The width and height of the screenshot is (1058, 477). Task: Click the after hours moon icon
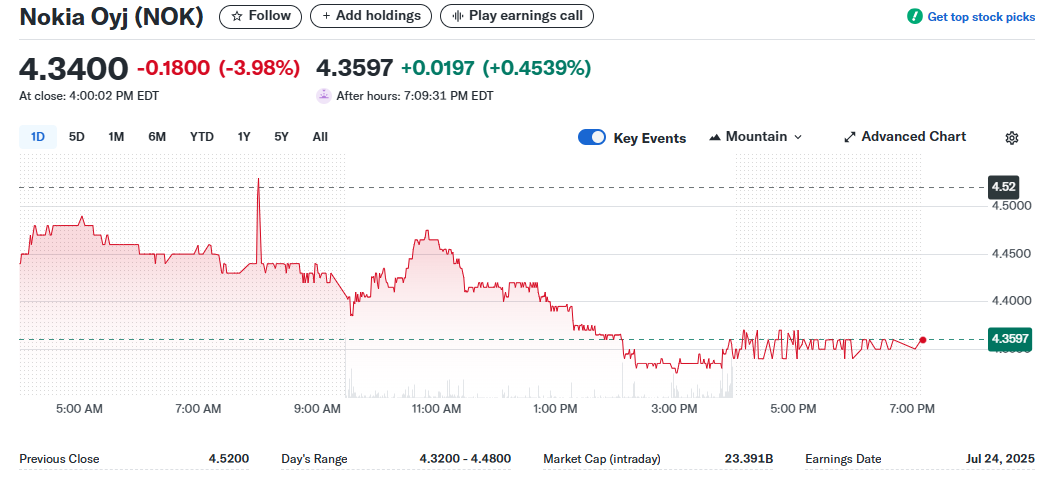point(324,96)
